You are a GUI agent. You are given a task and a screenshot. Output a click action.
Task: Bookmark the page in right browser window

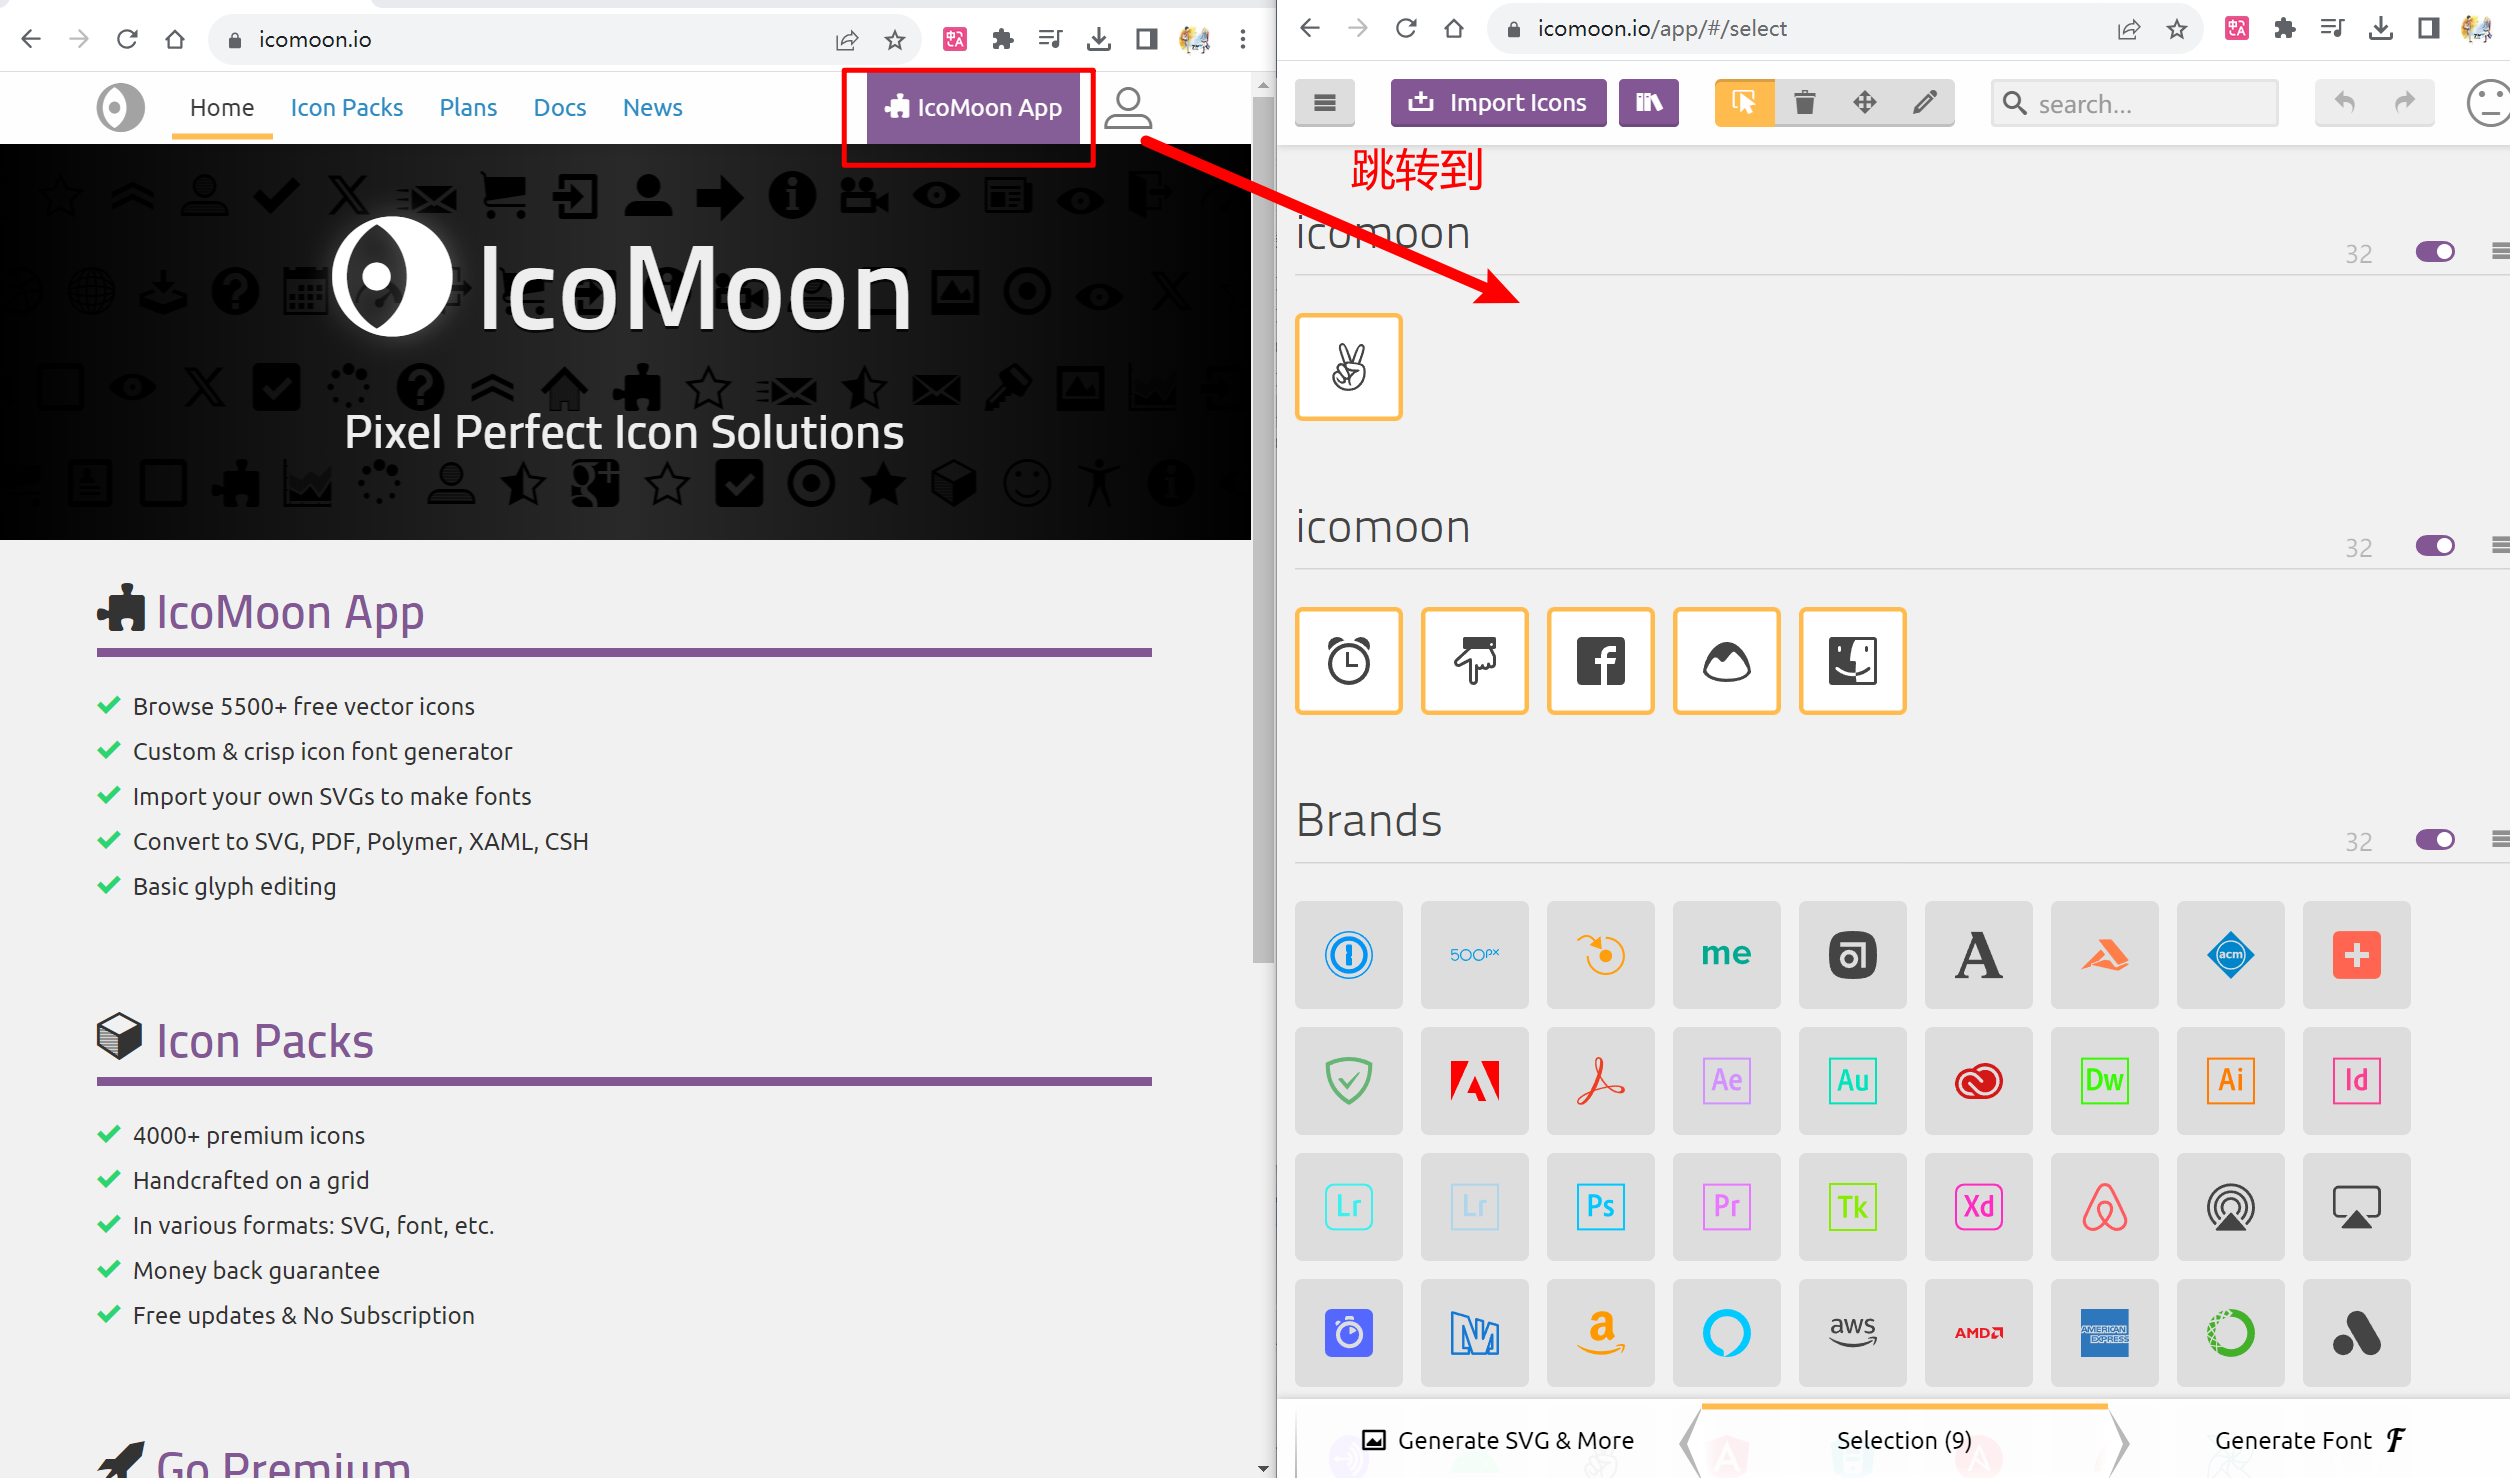click(2177, 29)
